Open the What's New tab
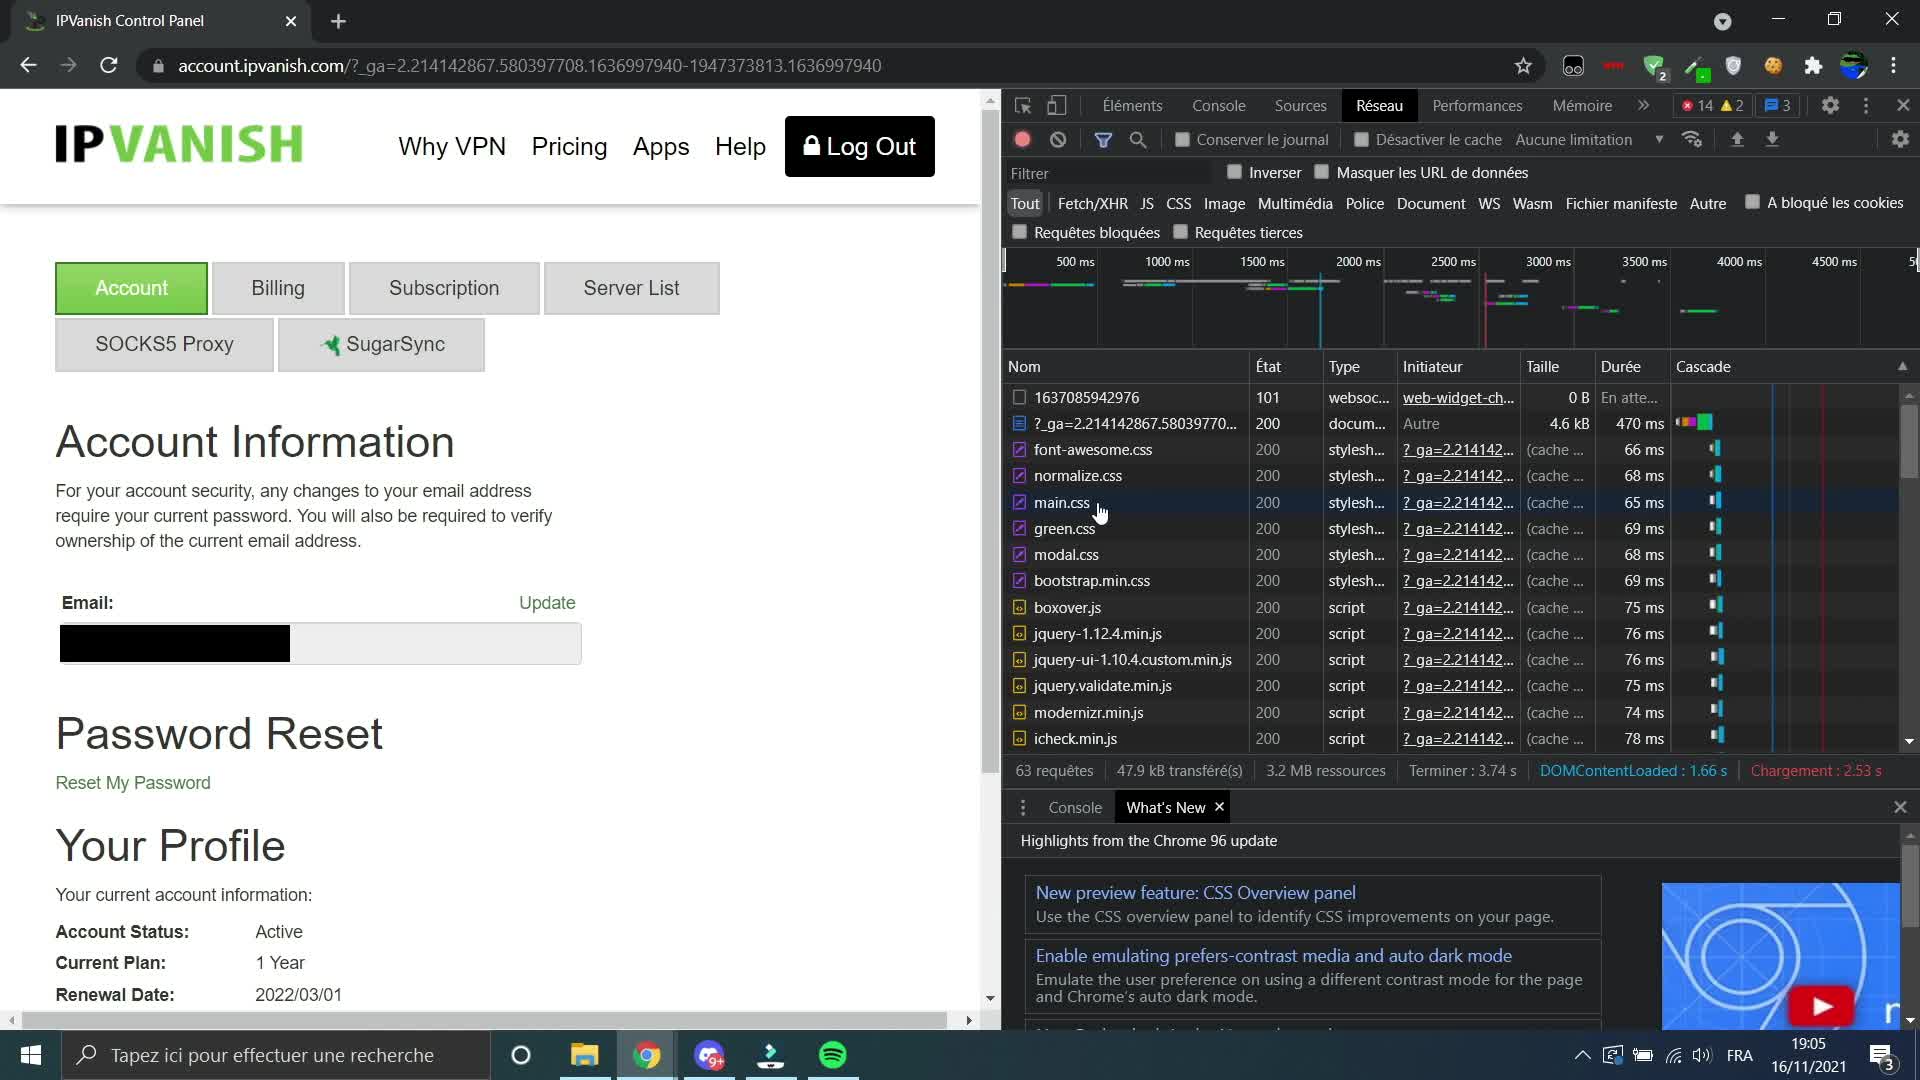1920x1080 pixels. (x=1165, y=807)
